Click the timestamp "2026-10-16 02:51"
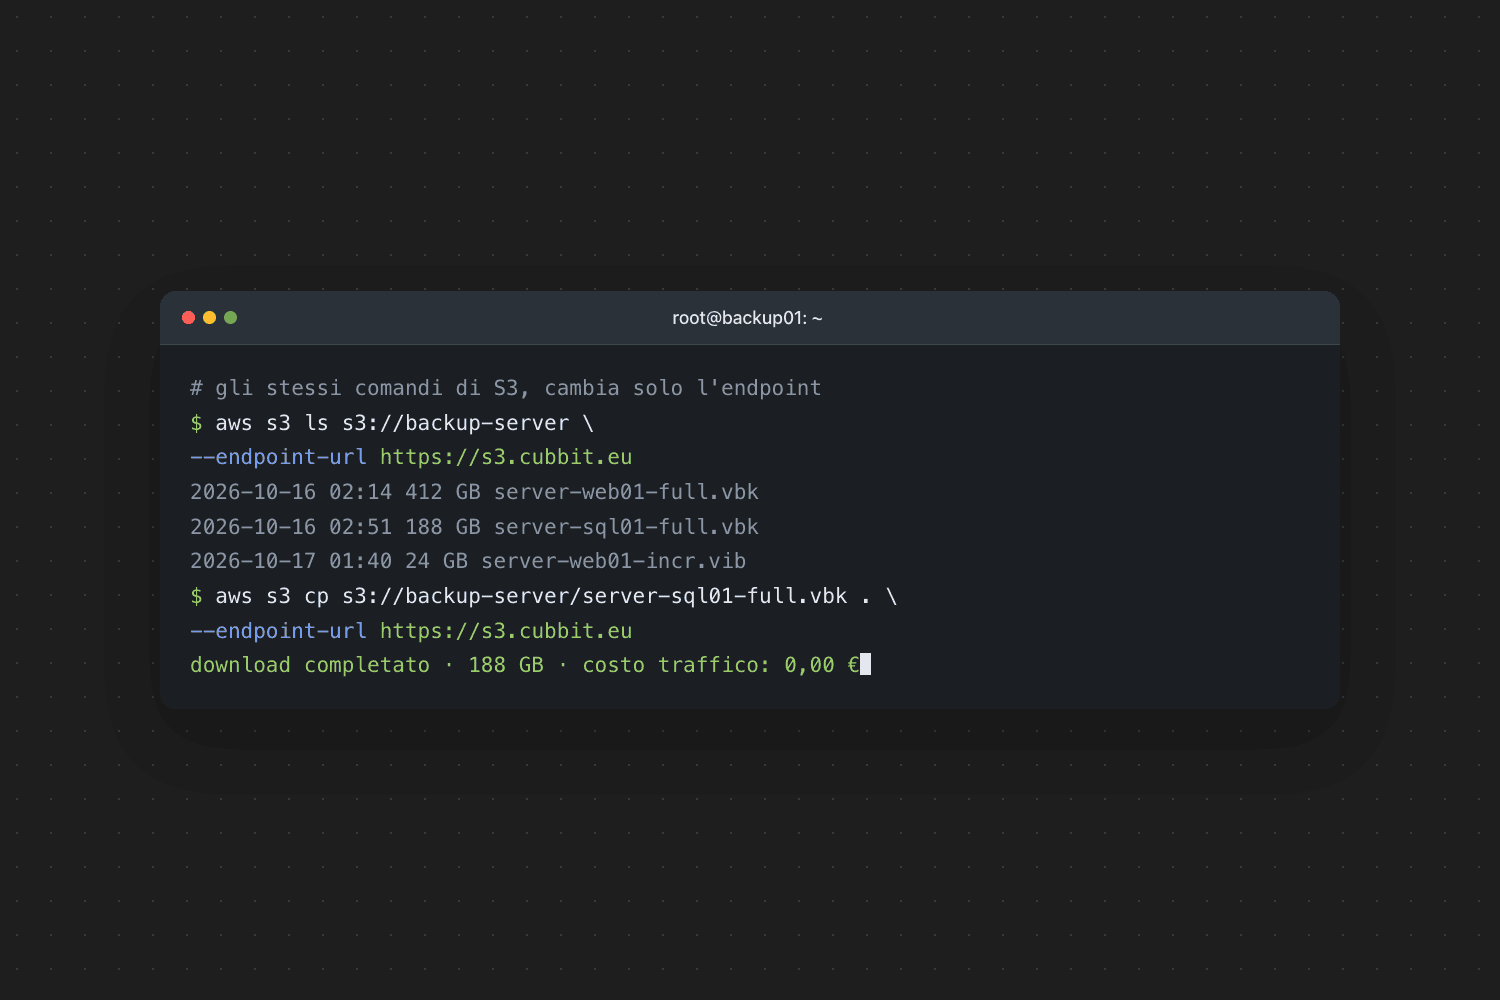This screenshot has width=1500, height=1000. [291, 527]
